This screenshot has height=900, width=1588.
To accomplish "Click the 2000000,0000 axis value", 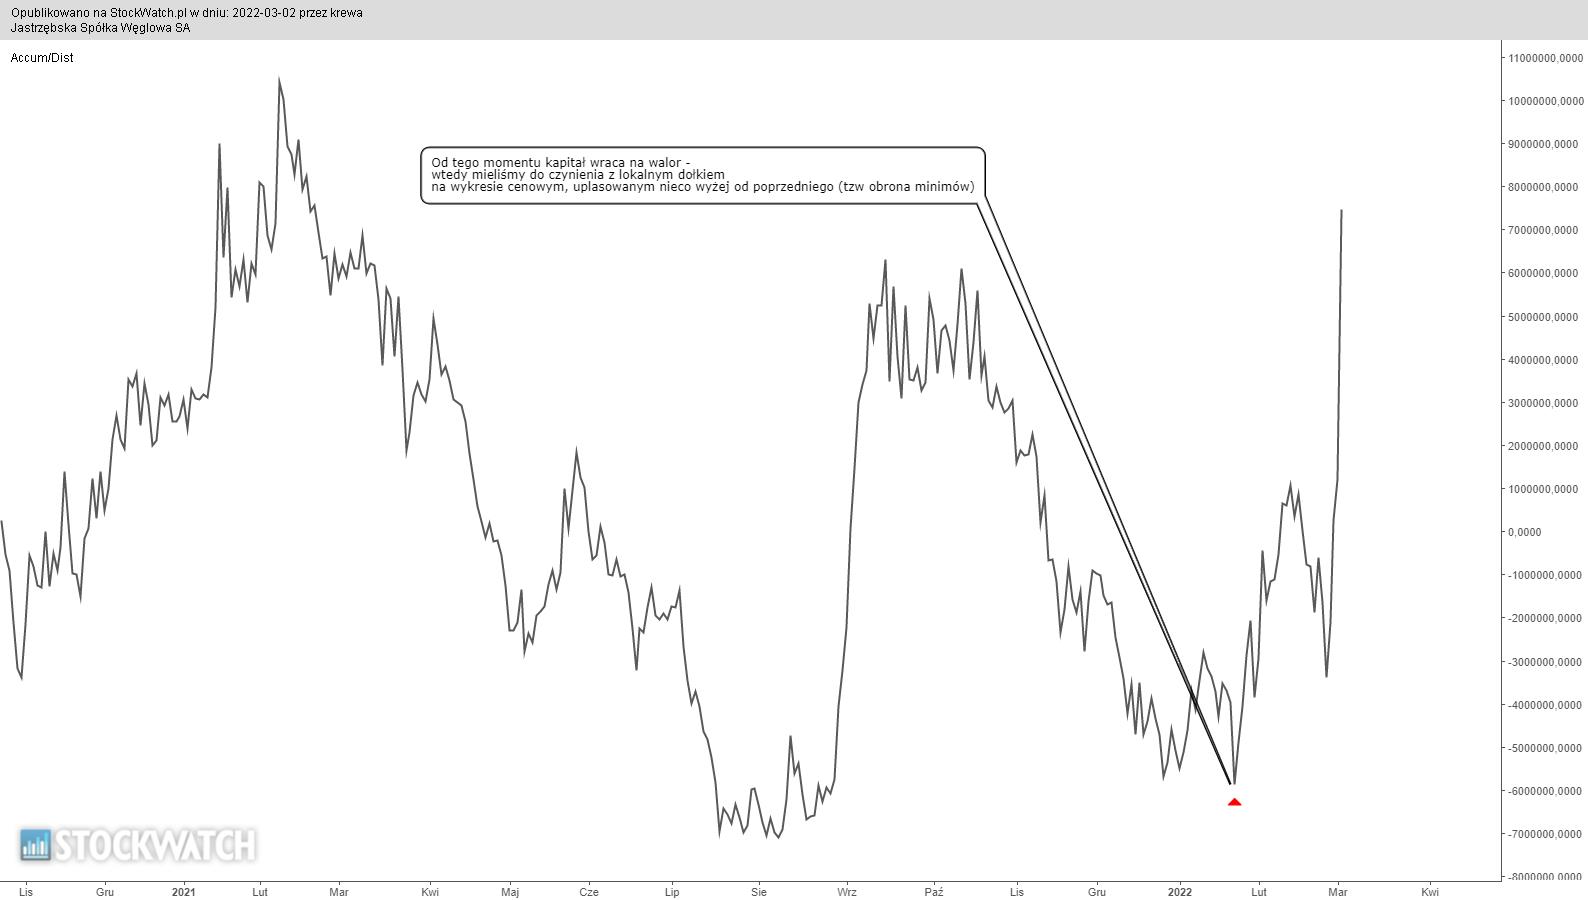I will click(x=1545, y=446).
